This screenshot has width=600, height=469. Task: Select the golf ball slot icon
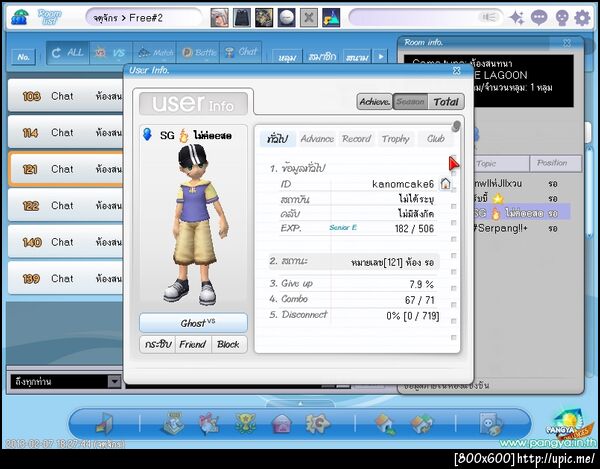click(286, 18)
